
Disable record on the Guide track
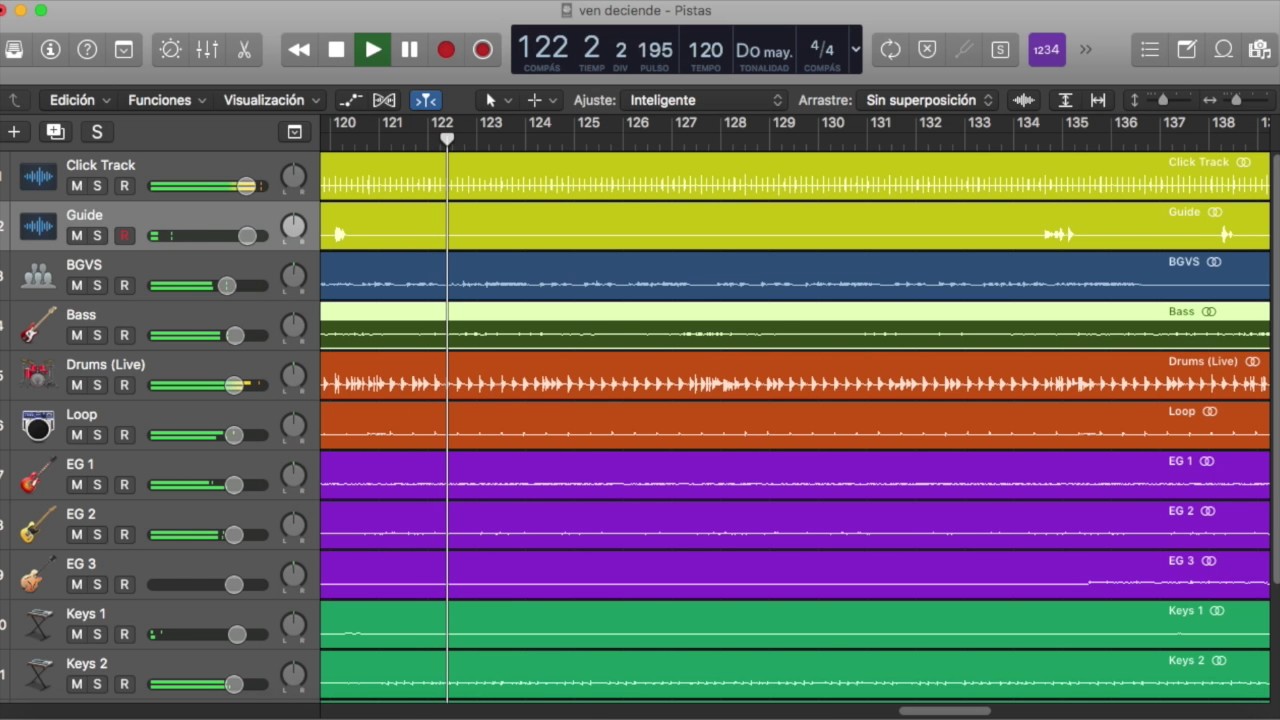124,236
